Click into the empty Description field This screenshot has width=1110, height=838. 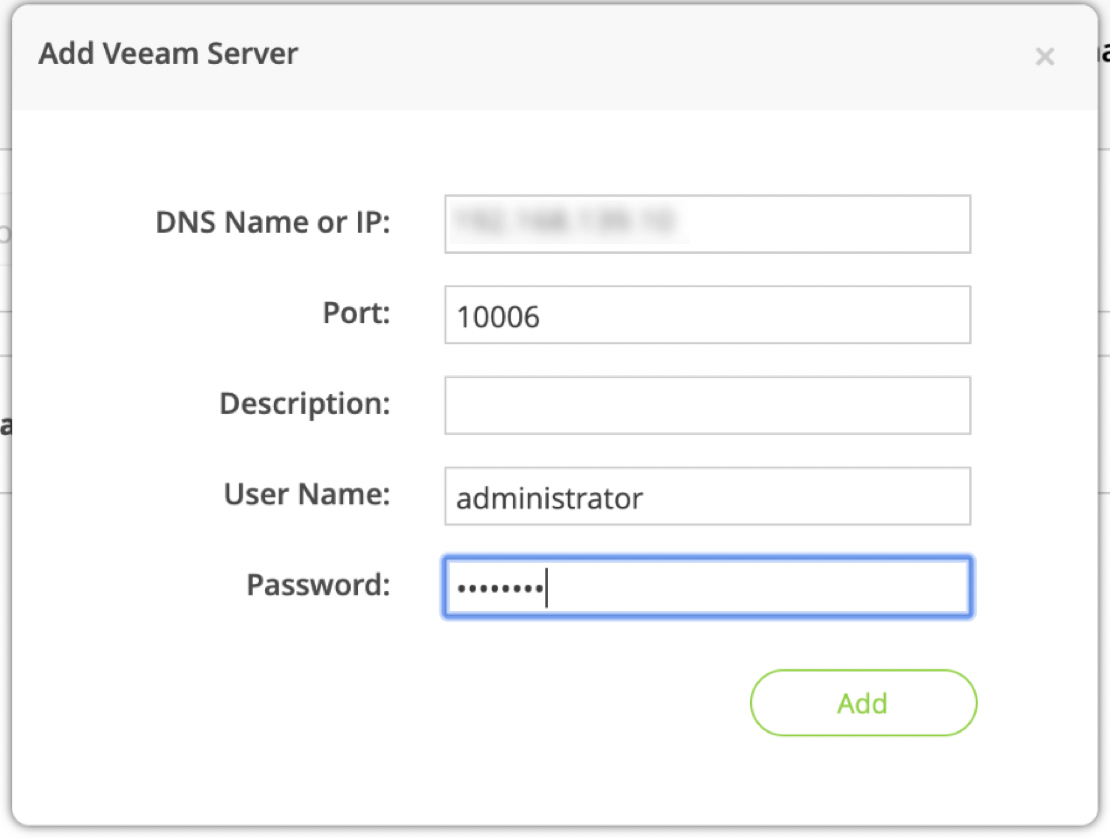click(707, 406)
